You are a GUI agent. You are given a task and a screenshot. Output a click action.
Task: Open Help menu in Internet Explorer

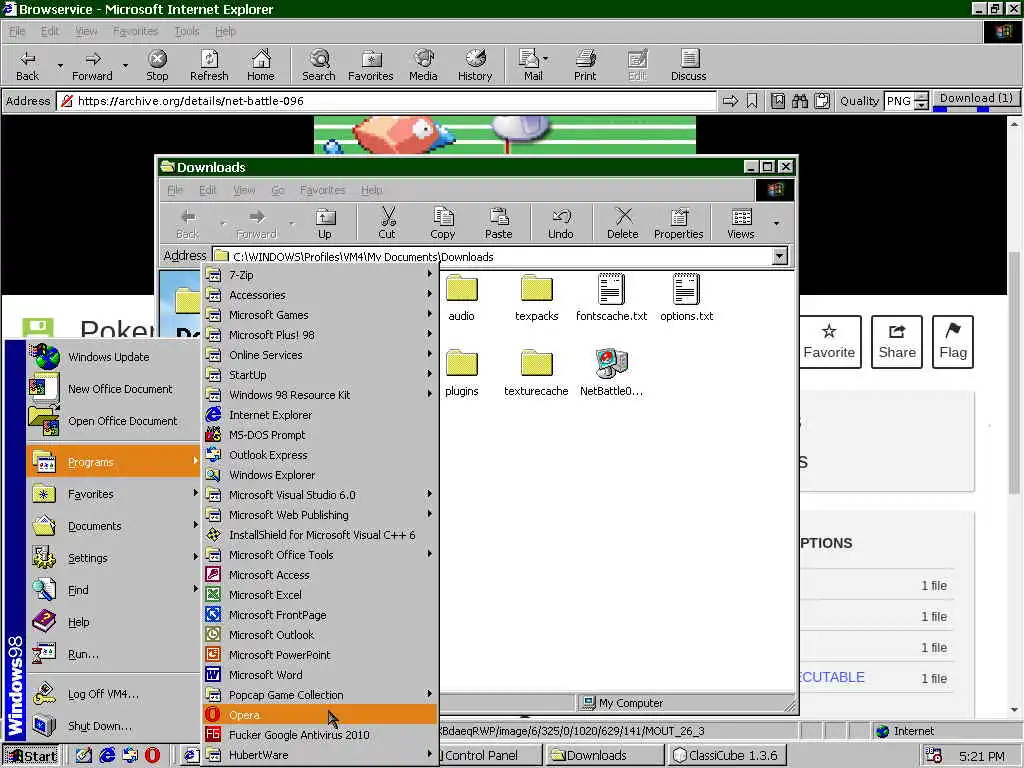(225, 31)
